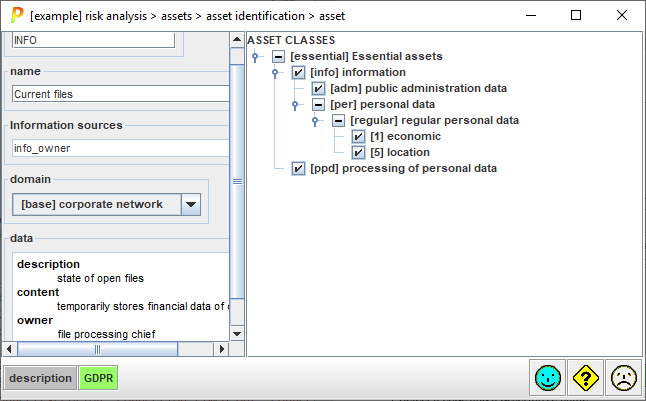Viewport: 646px width, 401px height.
Task: Uncheck the [5] location checkbox
Action: [358, 153]
